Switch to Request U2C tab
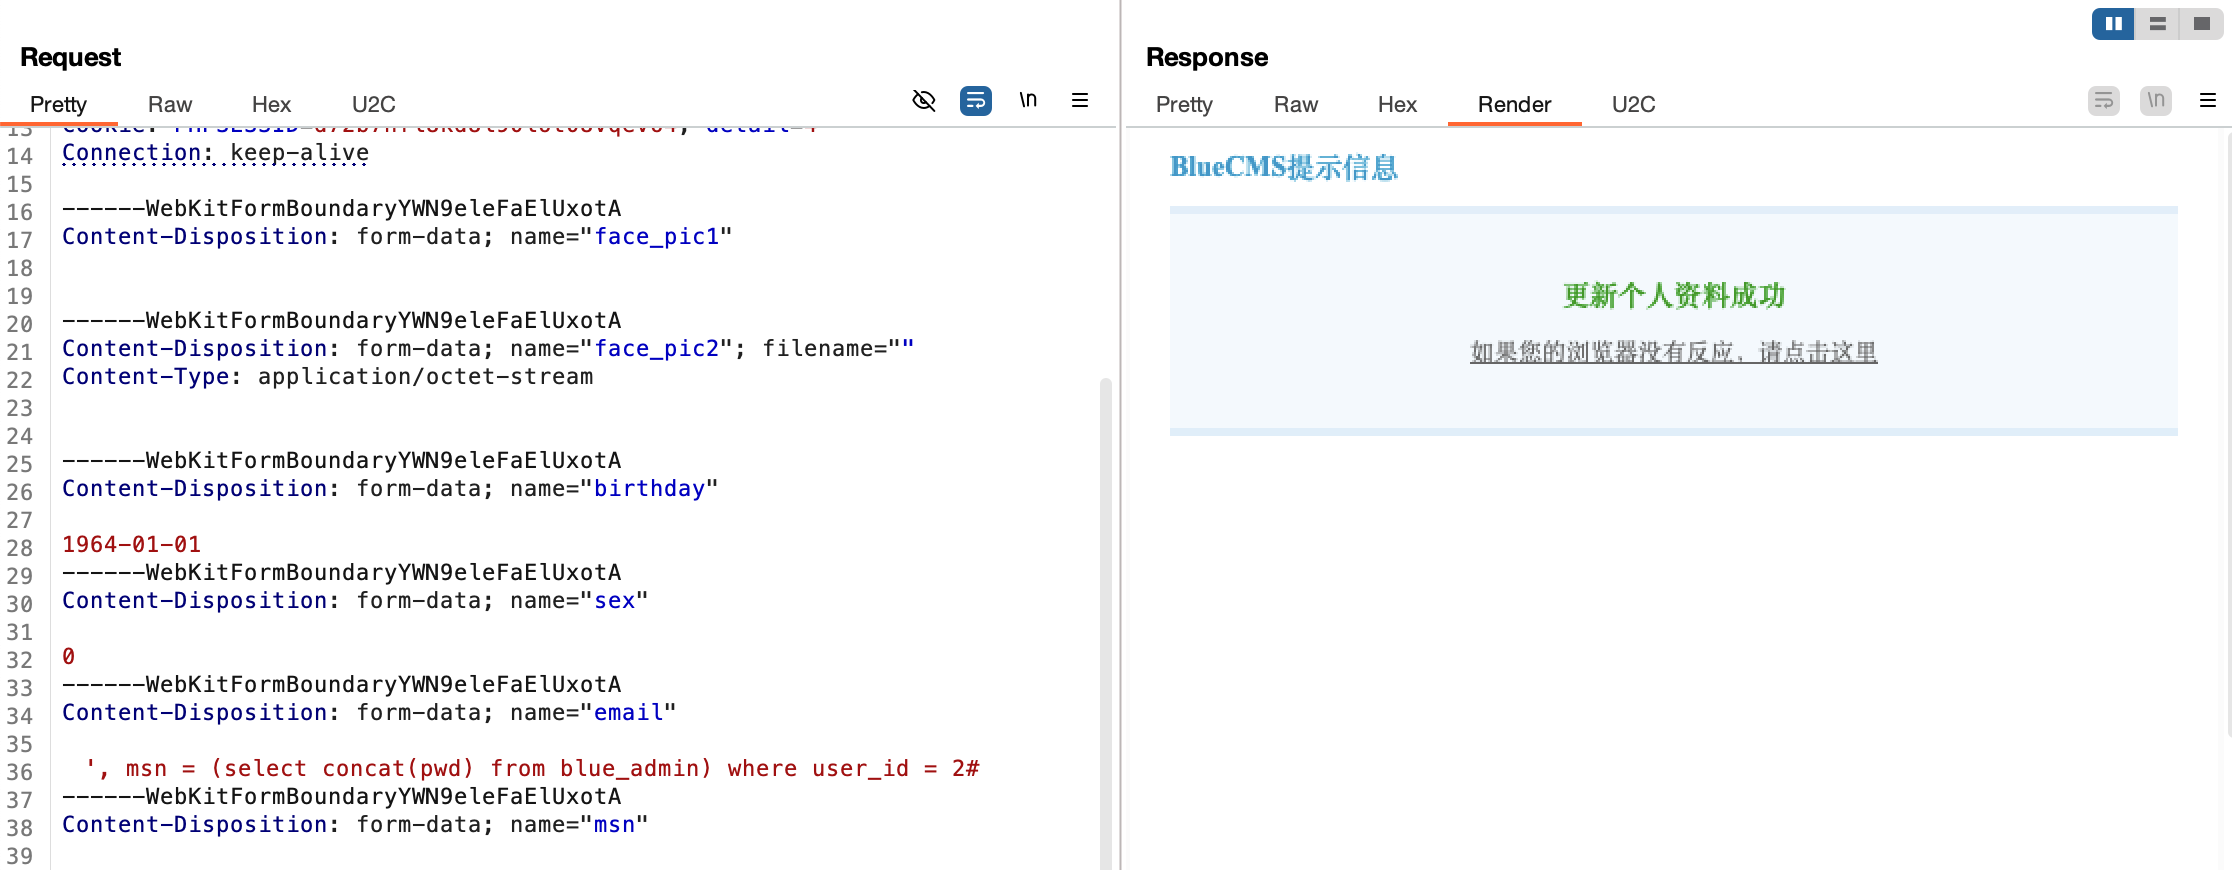2232x870 pixels. coord(374,104)
